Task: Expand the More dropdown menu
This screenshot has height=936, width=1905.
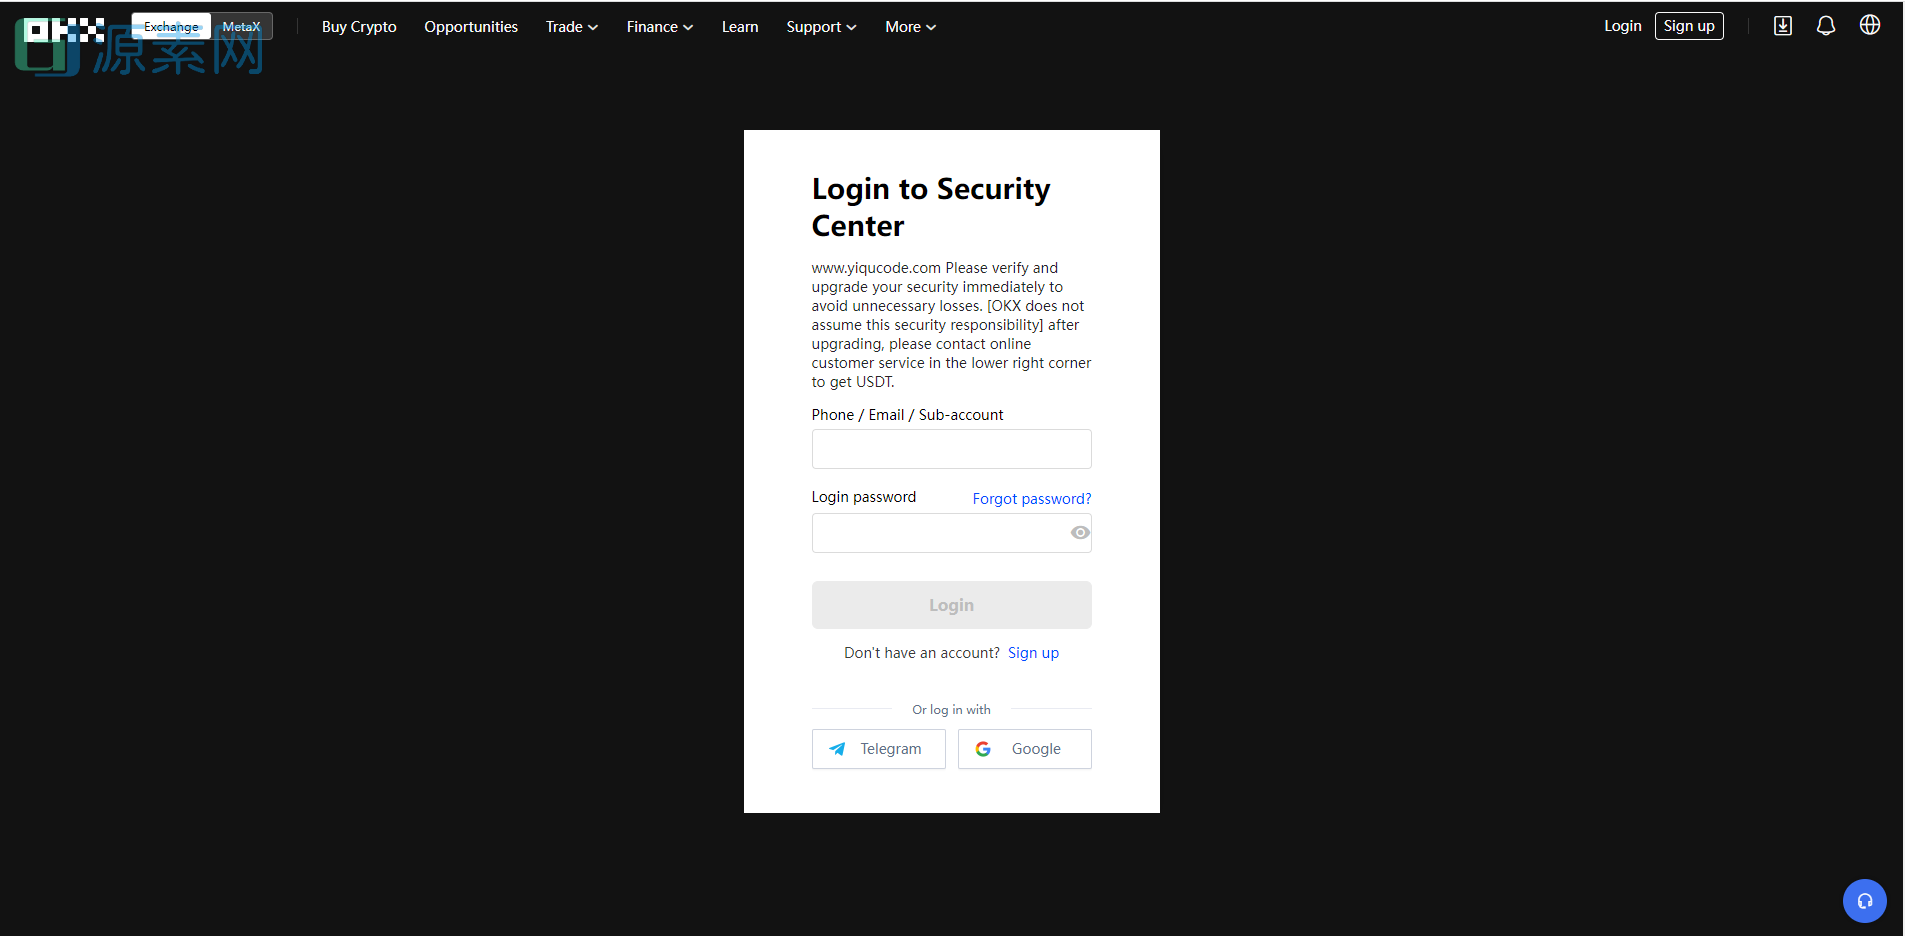Action: click(910, 27)
